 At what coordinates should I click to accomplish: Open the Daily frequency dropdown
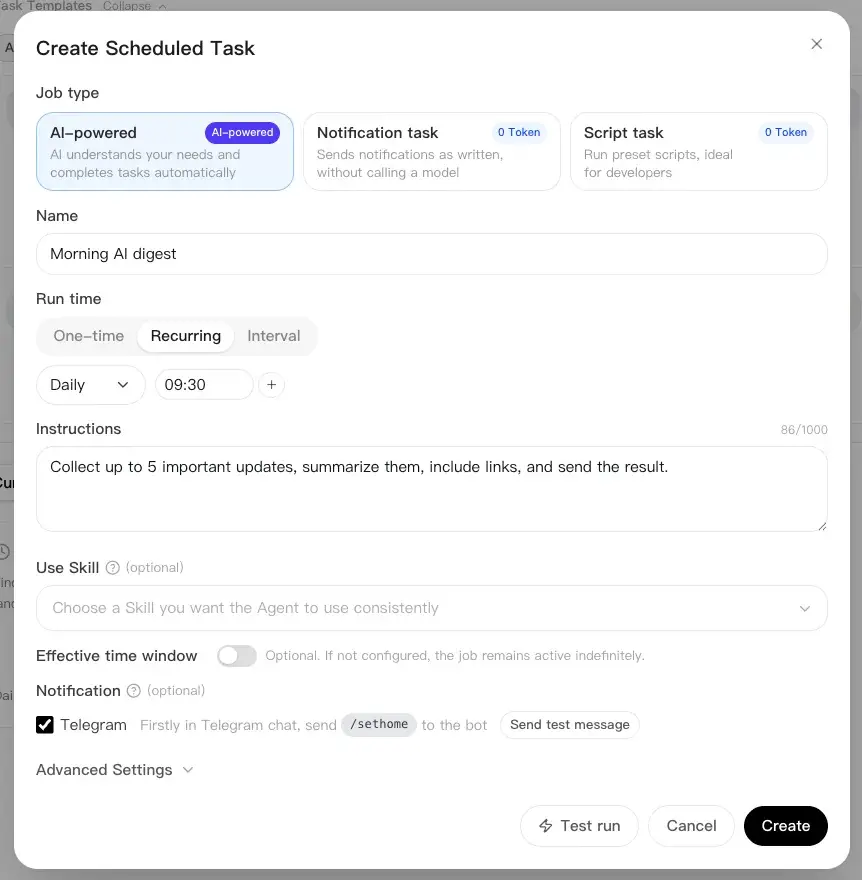[x=90, y=384]
